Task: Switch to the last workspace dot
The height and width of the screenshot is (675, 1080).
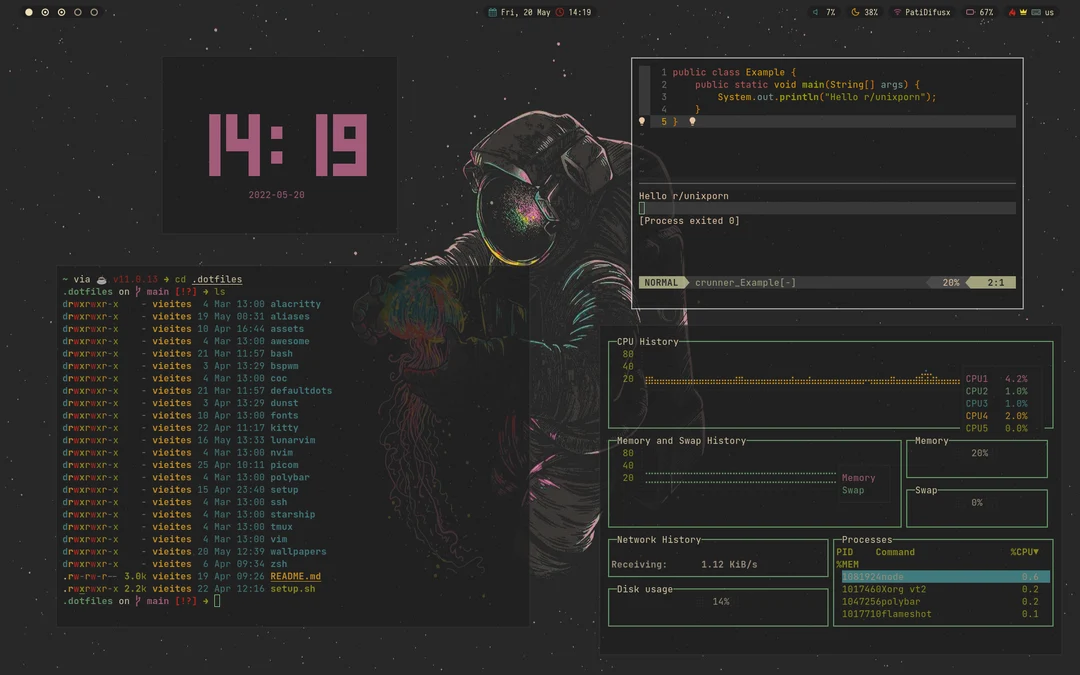Action: coord(94,12)
